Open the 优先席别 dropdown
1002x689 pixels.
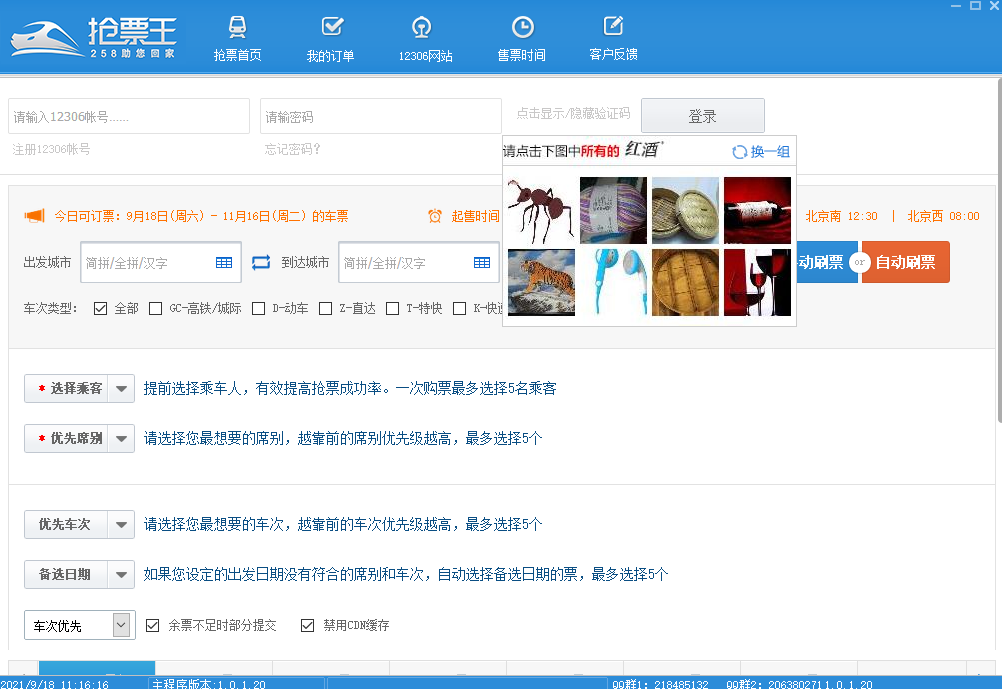point(120,438)
